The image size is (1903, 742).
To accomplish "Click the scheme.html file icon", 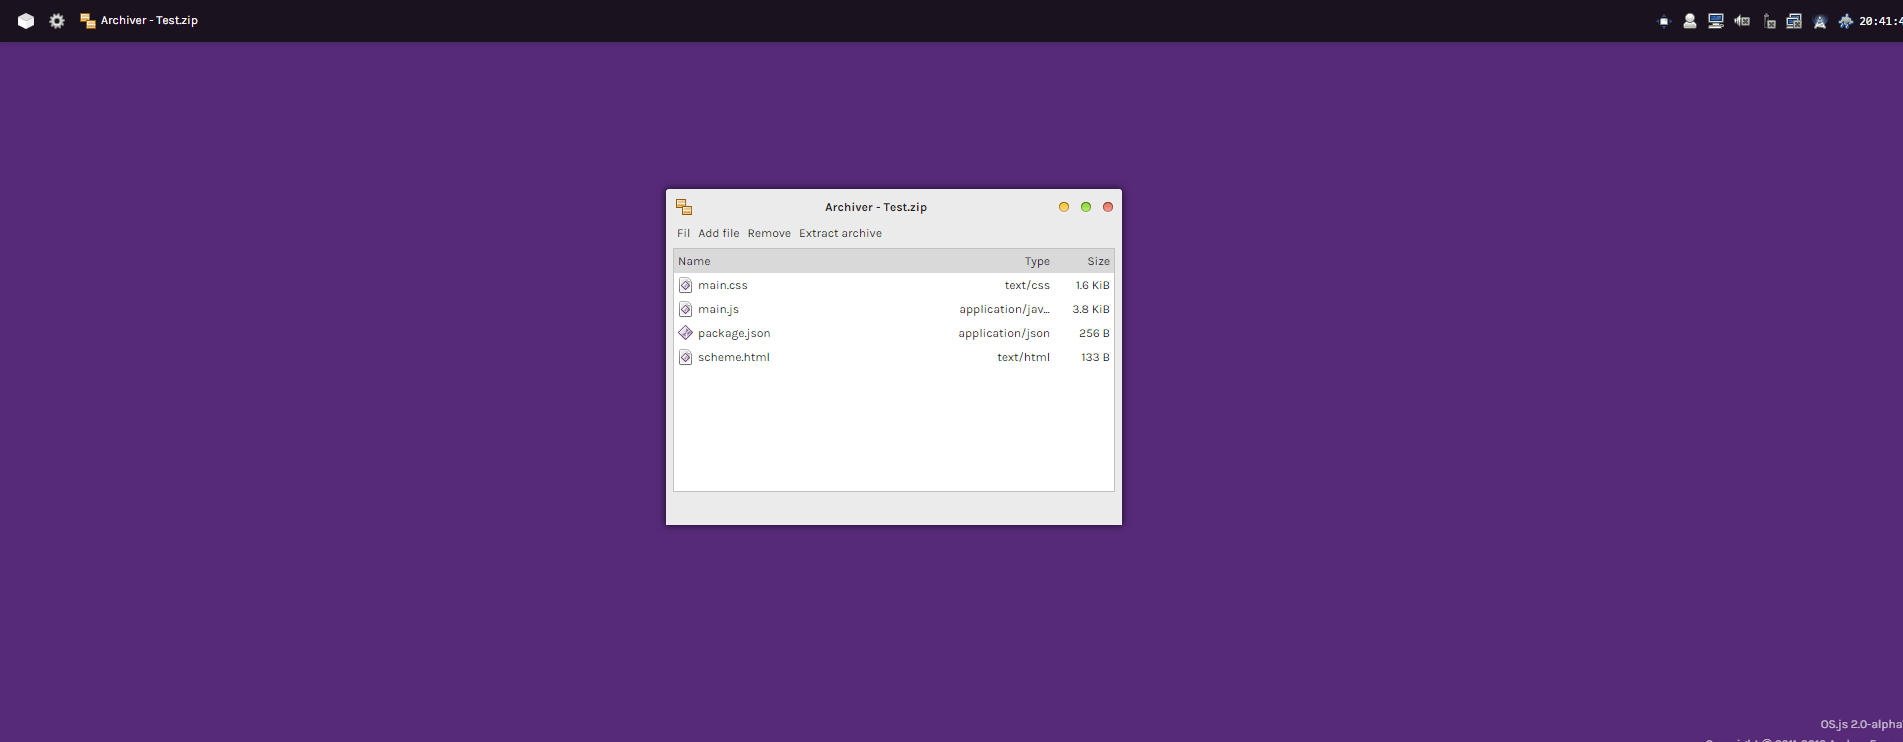I will tap(685, 357).
